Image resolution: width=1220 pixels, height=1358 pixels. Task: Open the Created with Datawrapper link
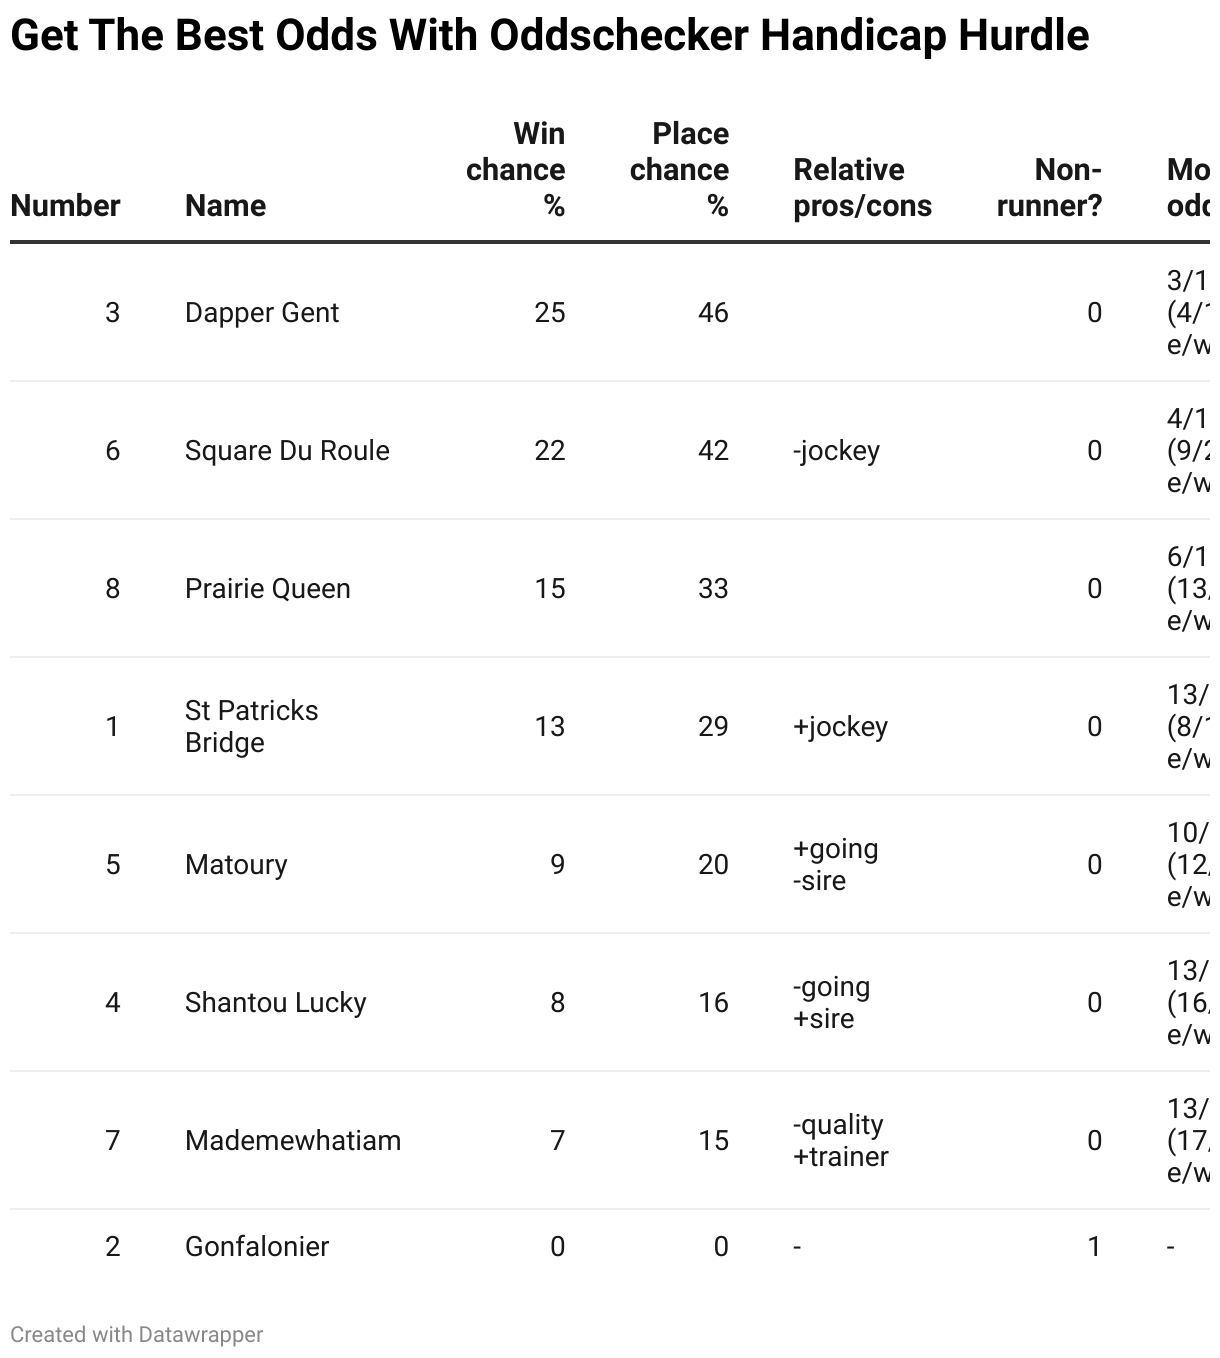(x=137, y=1335)
